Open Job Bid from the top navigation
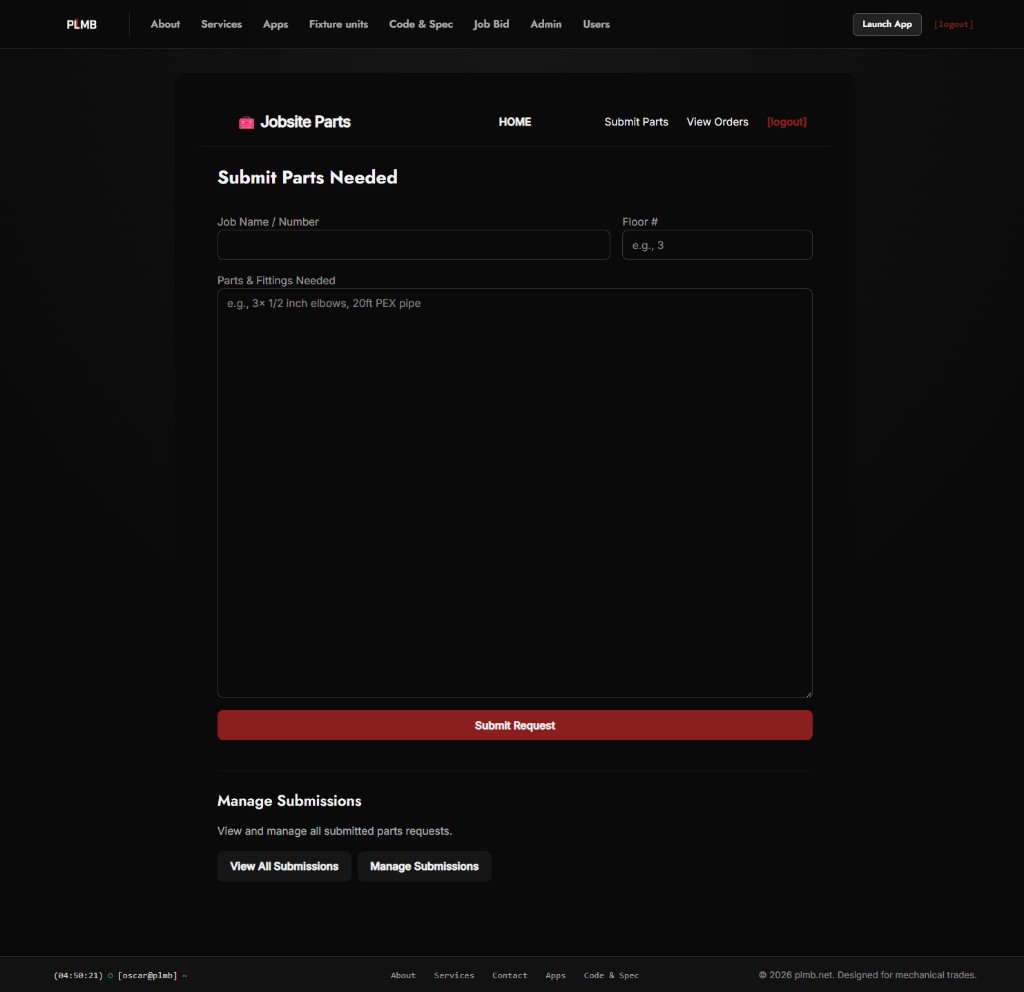The image size is (1024, 992). click(491, 24)
